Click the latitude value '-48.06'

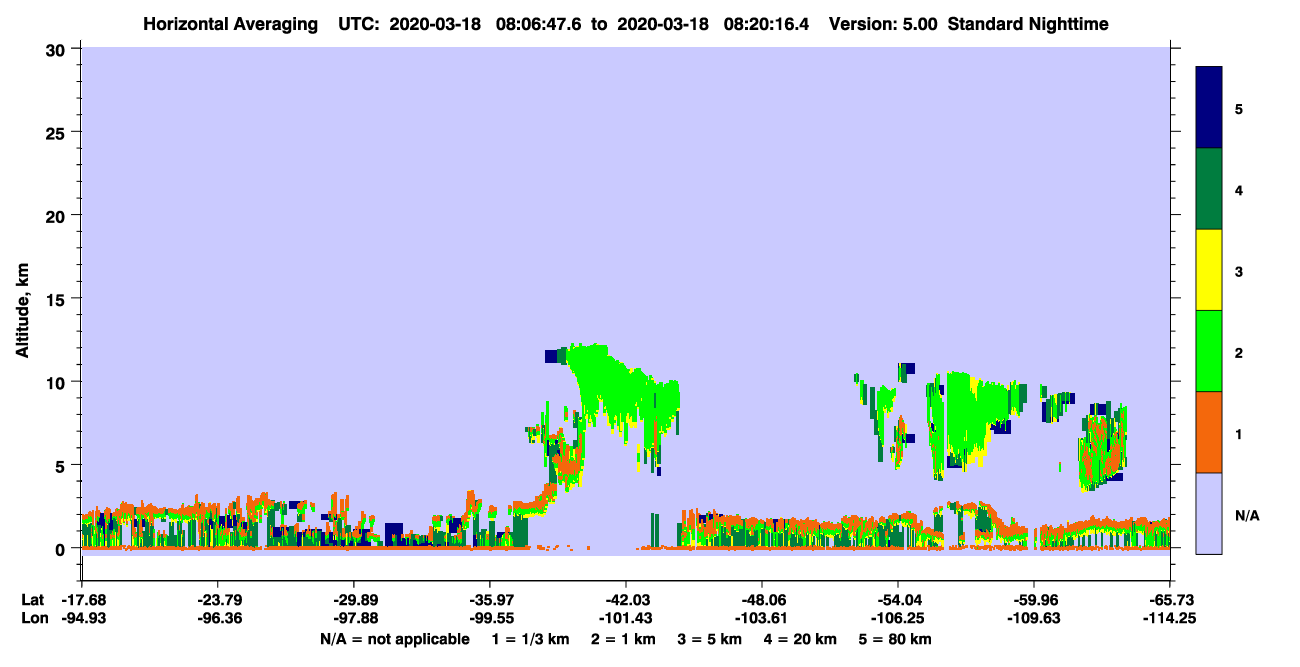pyautogui.click(x=762, y=600)
